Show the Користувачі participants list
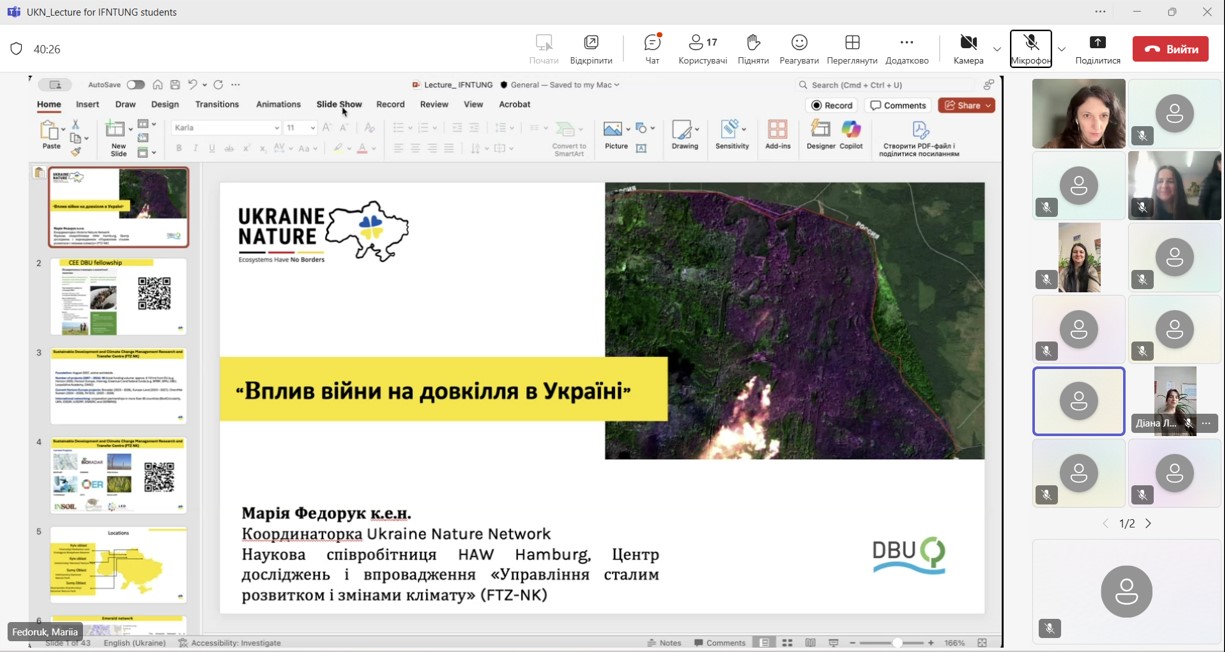 tap(702, 48)
